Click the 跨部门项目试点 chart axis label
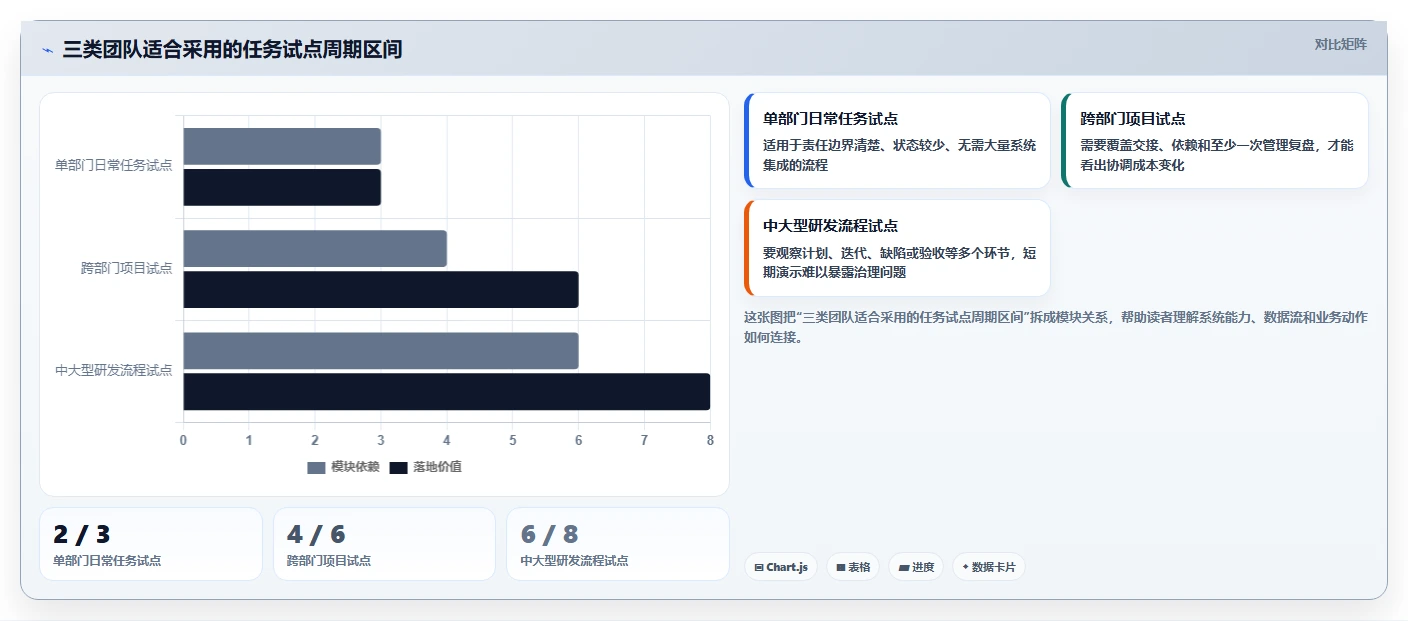Image resolution: width=1408 pixels, height=621 pixels. (x=126, y=268)
